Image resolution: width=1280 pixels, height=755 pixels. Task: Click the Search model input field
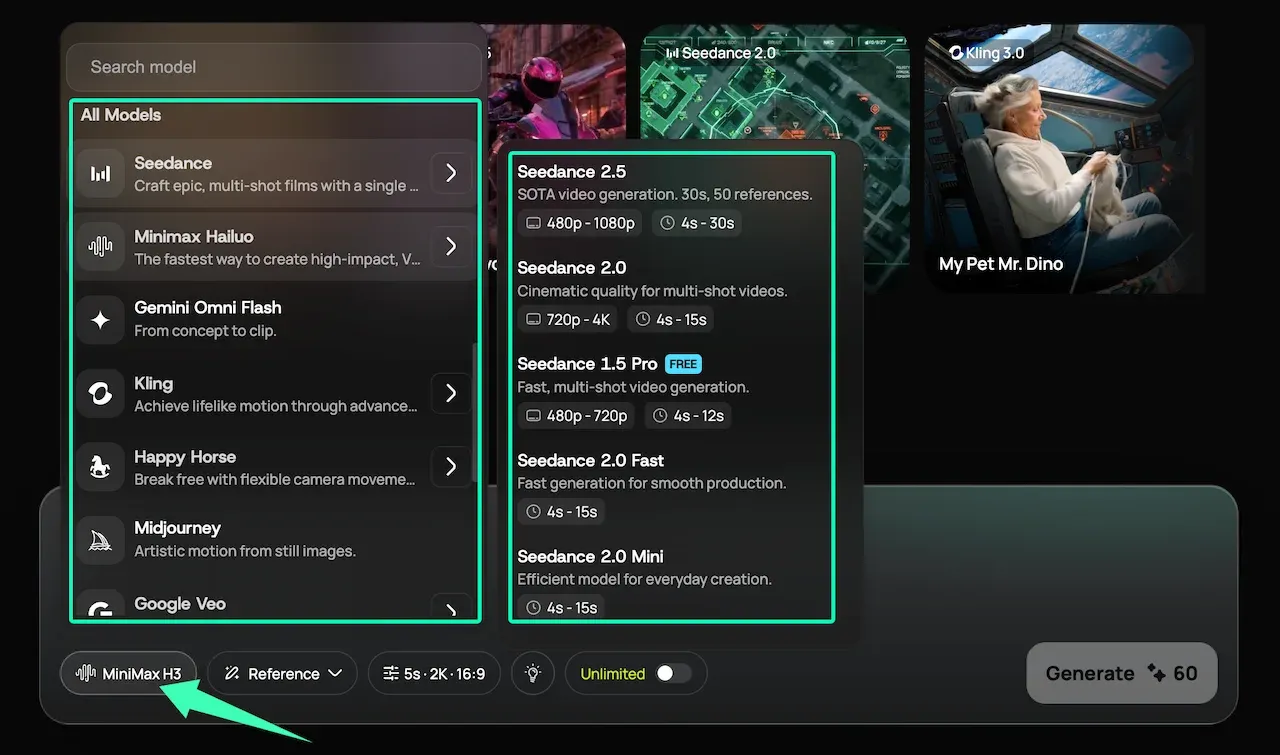click(x=274, y=67)
